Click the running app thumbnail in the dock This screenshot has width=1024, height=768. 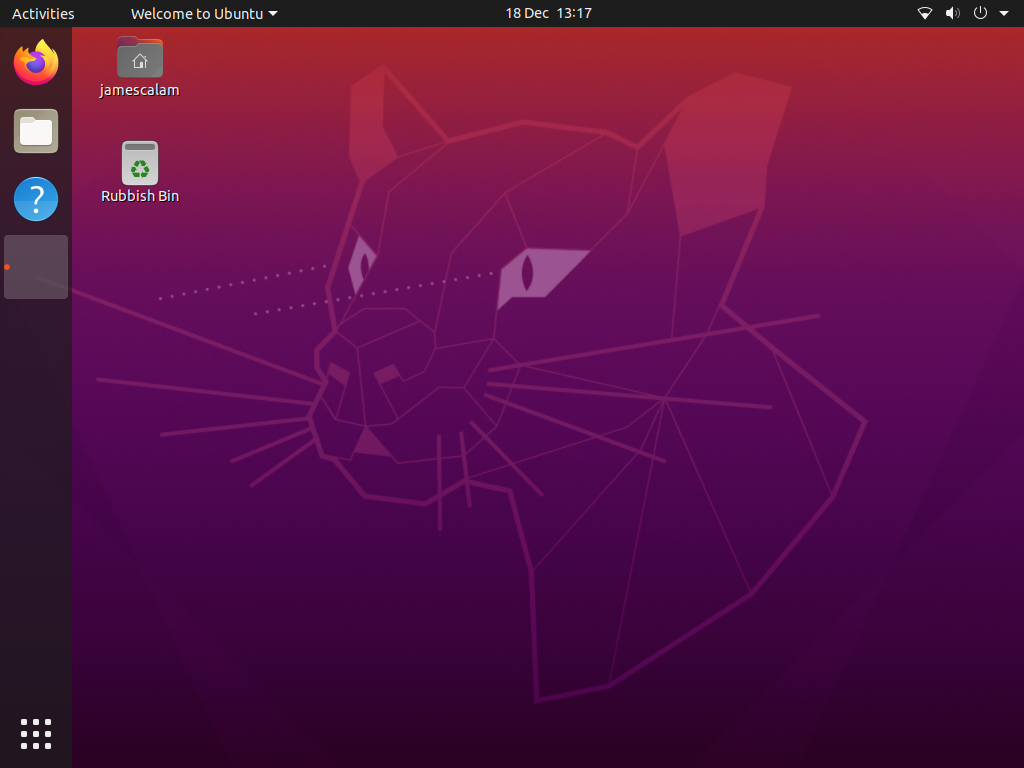pyautogui.click(x=36, y=267)
